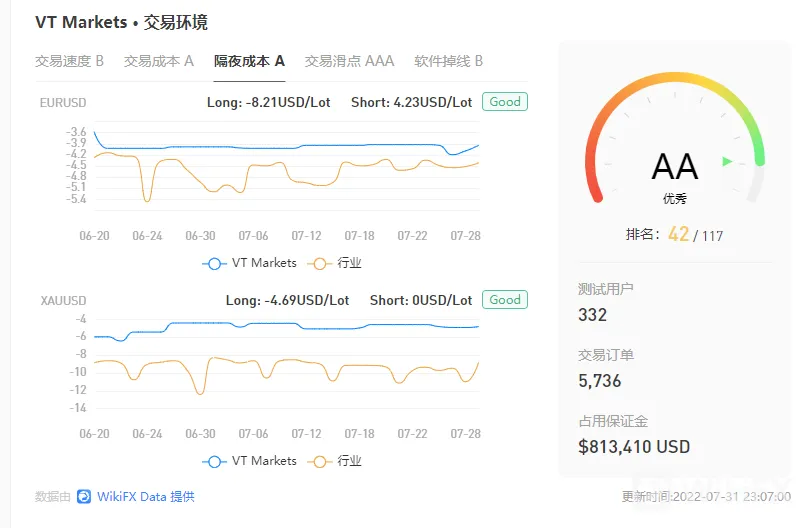The width and height of the screenshot is (803, 528).
Task: Click the Short: 0USD/Lot value
Action: pos(421,301)
